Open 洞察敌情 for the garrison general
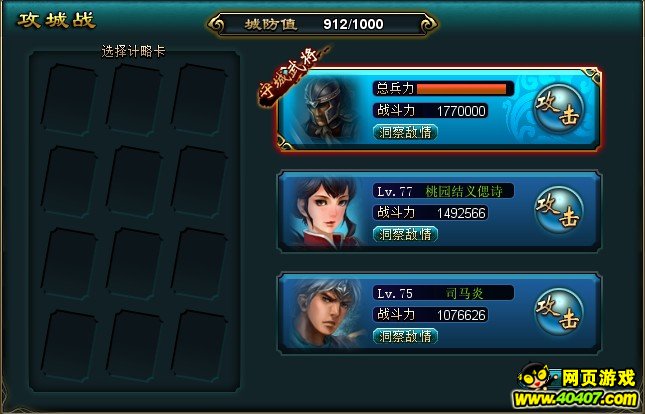 405,133
